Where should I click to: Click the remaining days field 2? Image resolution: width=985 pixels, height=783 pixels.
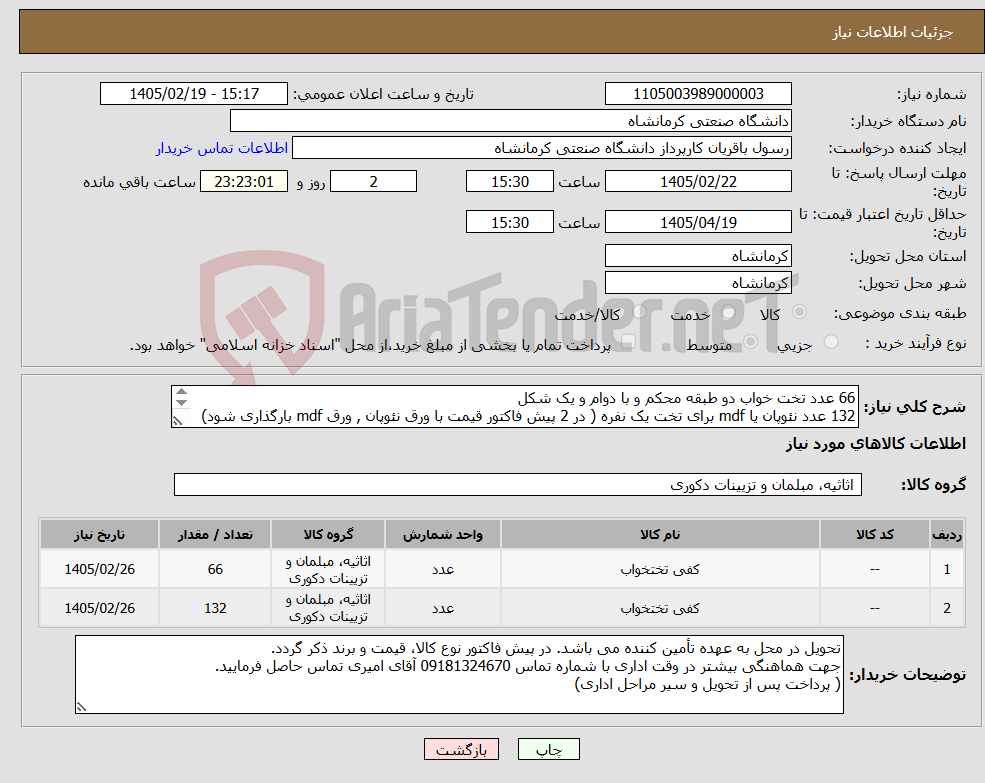click(373, 182)
